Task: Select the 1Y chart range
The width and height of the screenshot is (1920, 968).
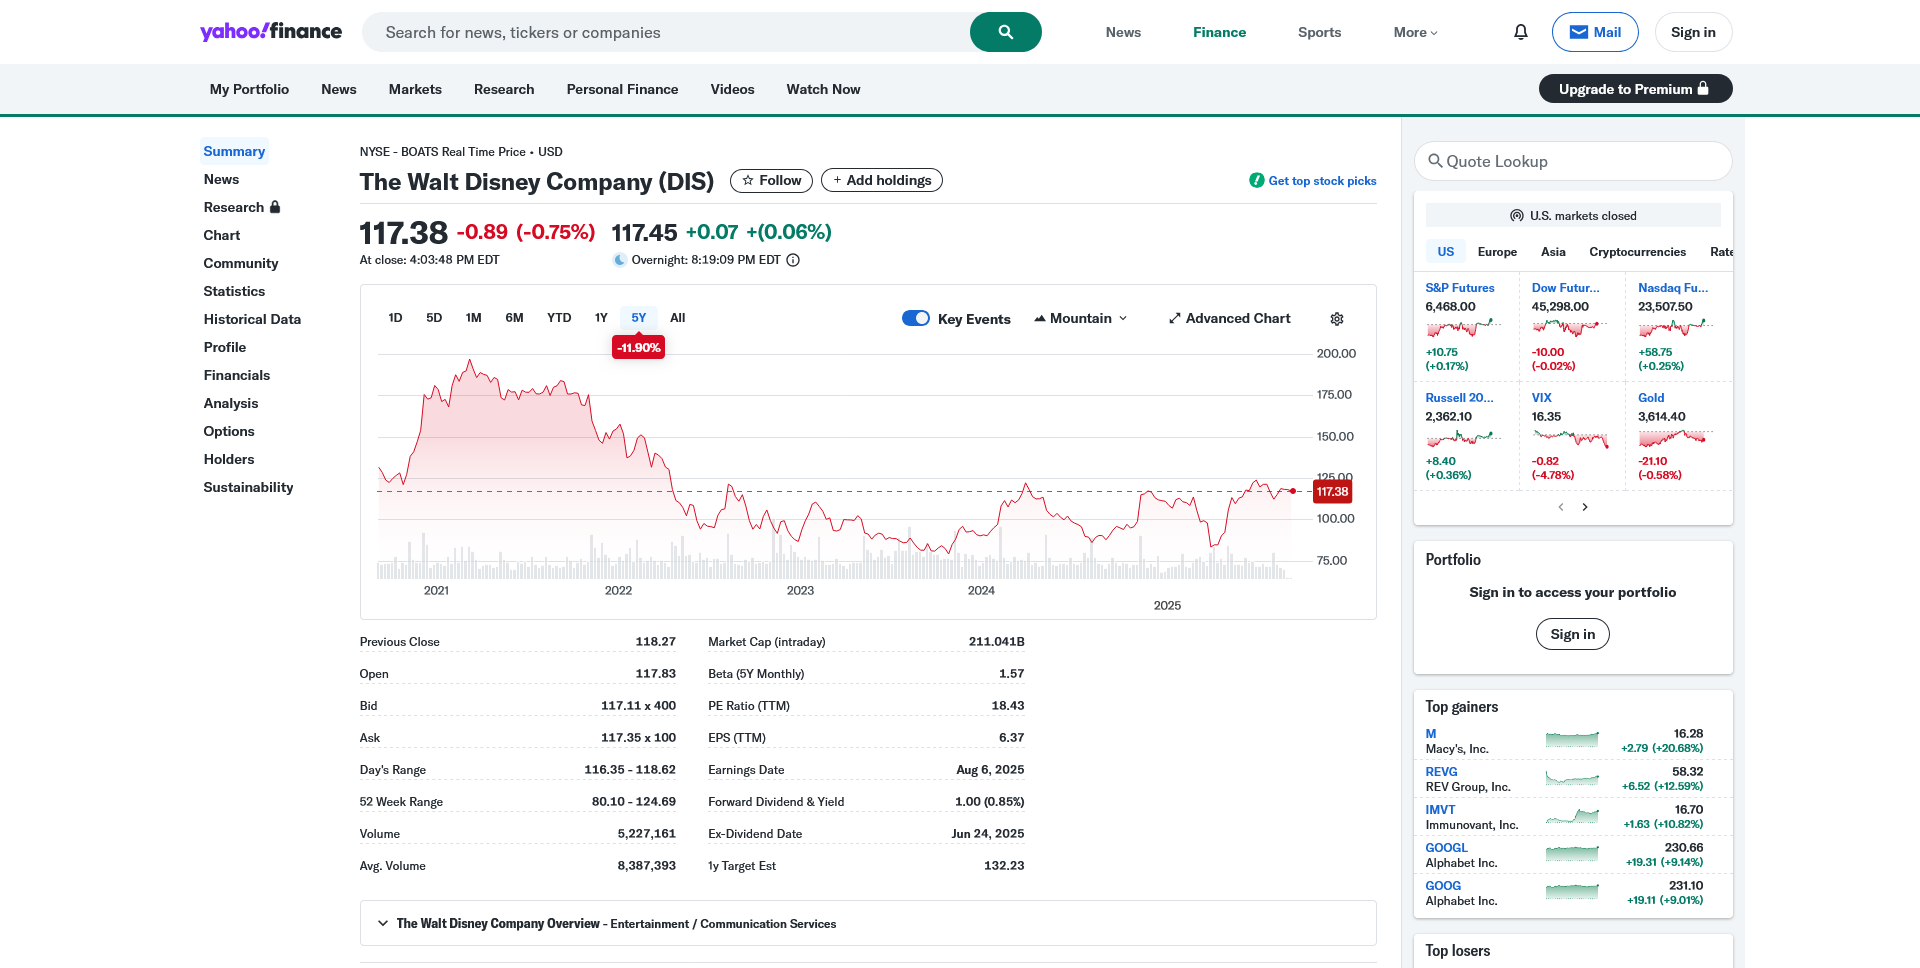Action: tap(601, 318)
